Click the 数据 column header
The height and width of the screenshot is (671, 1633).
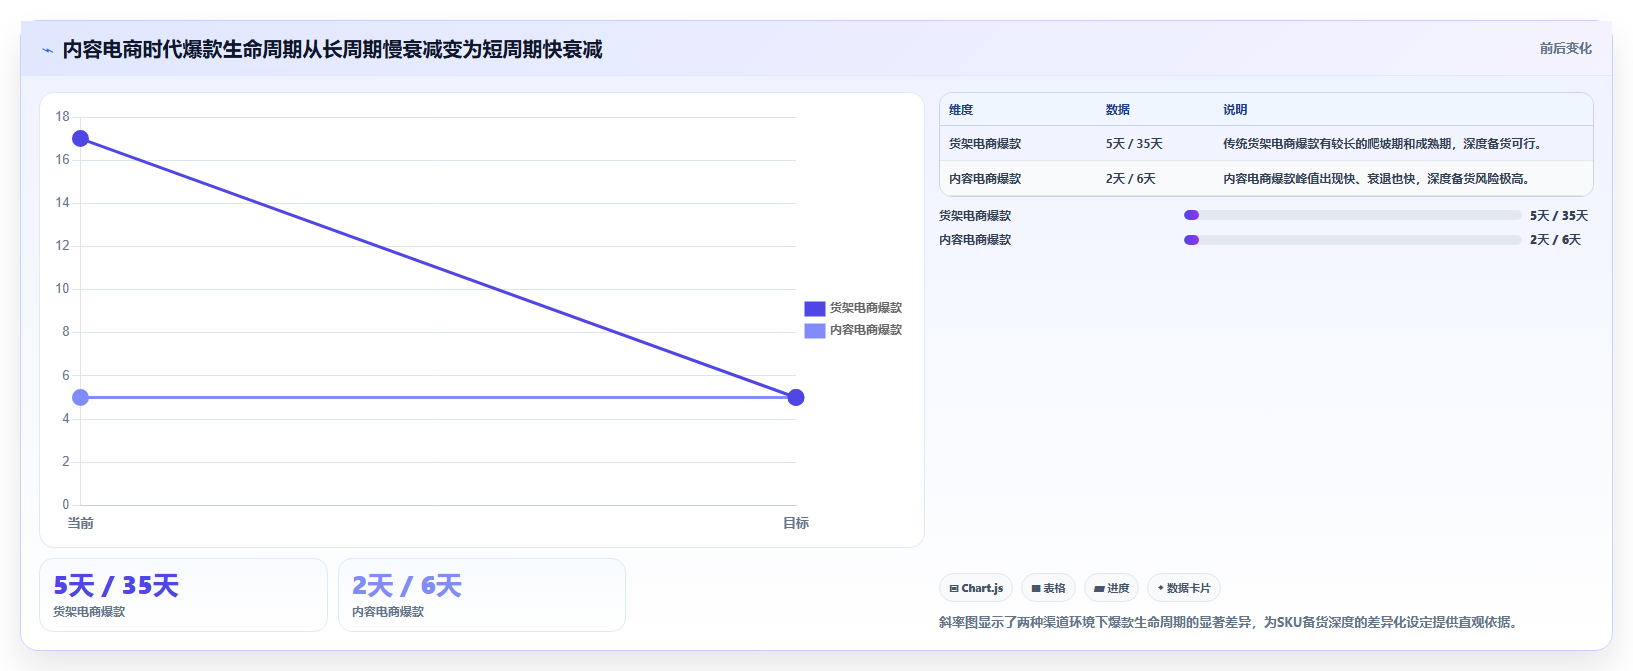click(1118, 110)
